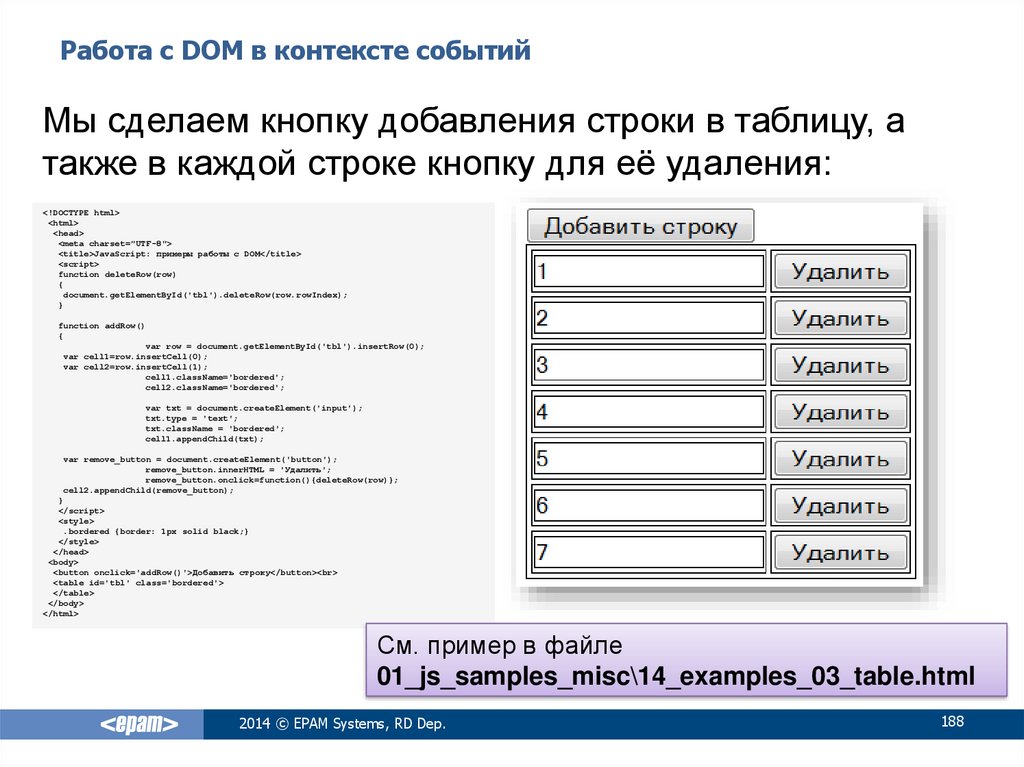The image size is (1024, 767).
Task: Click inside the input with value 6
Action: (x=648, y=506)
